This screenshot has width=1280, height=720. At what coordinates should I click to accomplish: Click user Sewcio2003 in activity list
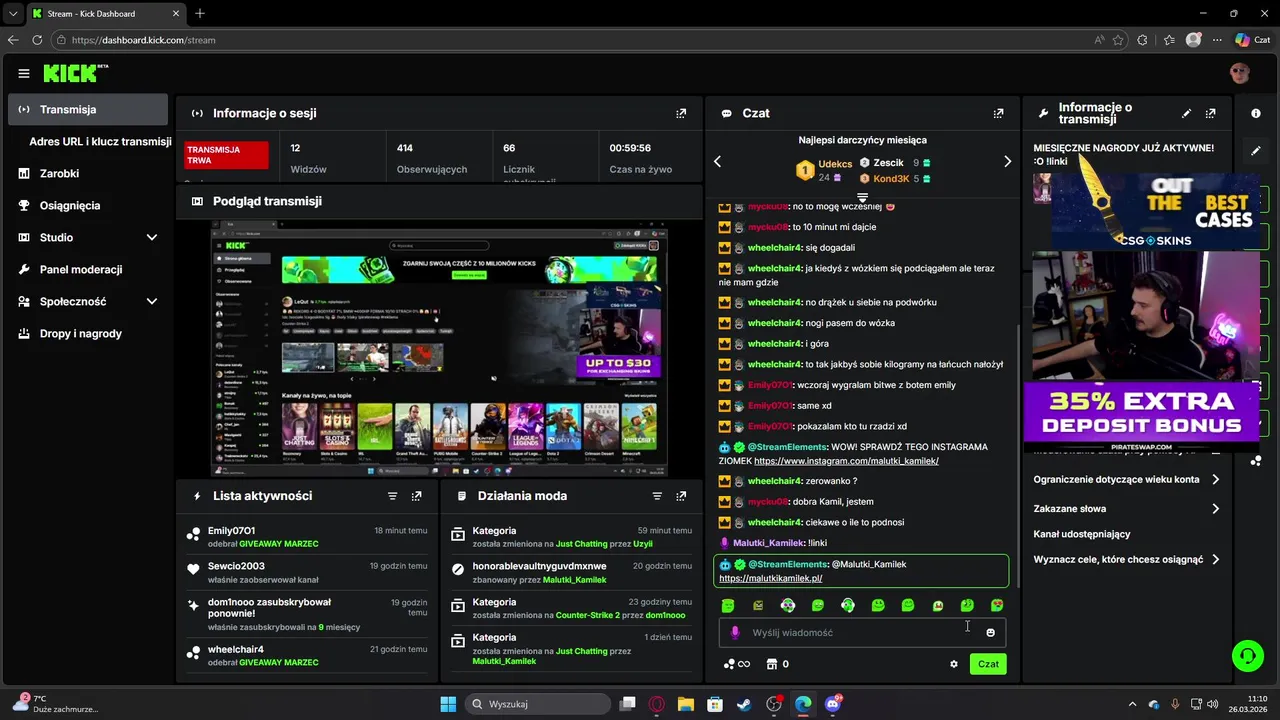pyautogui.click(x=236, y=566)
